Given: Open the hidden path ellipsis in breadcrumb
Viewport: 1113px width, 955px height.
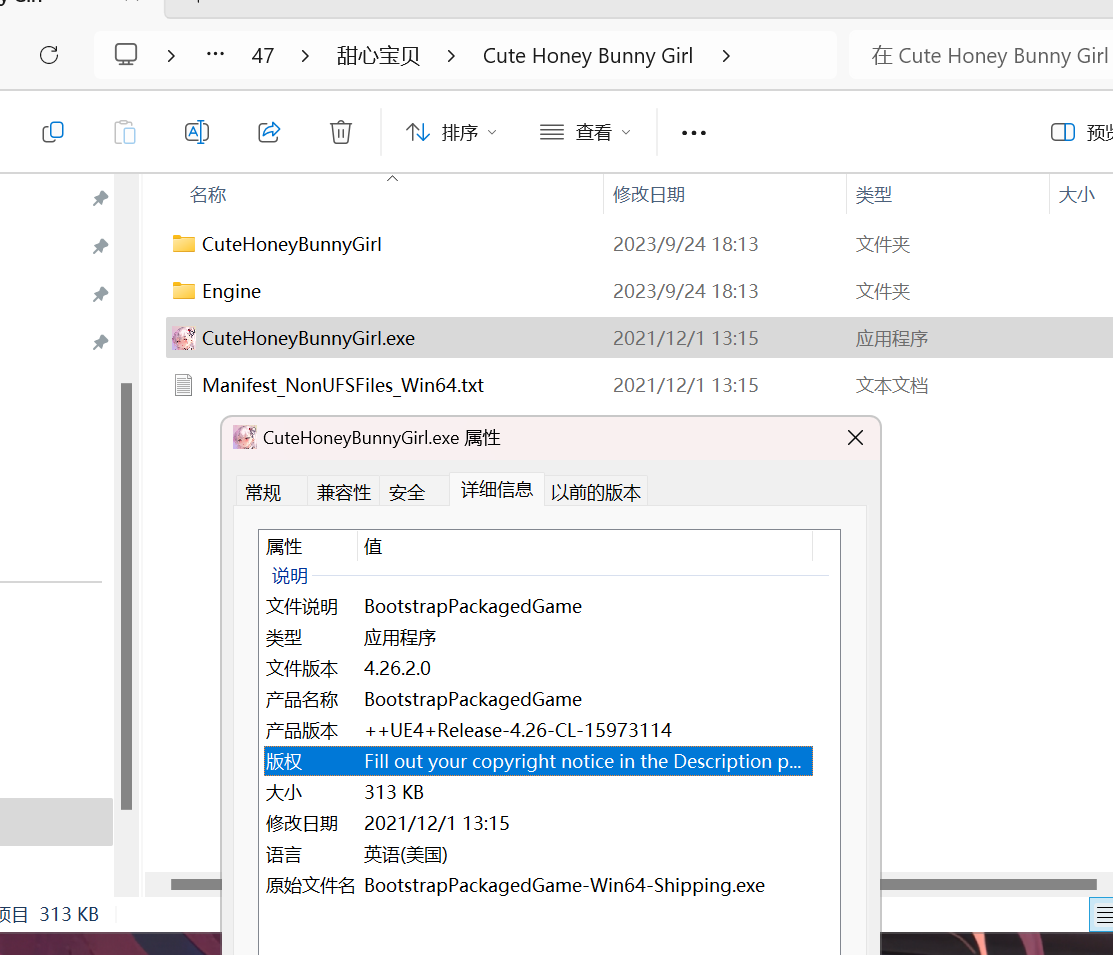Looking at the screenshot, I should pyautogui.click(x=215, y=55).
